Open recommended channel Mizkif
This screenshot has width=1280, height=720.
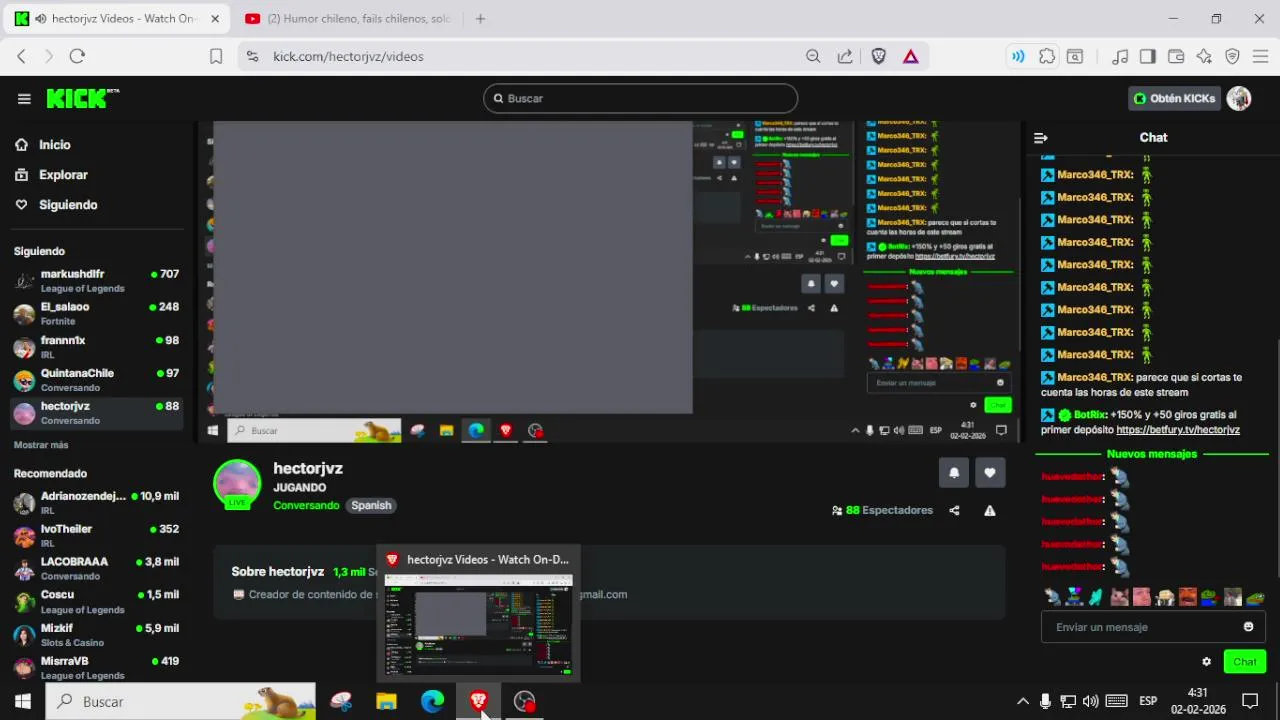[97, 635]
